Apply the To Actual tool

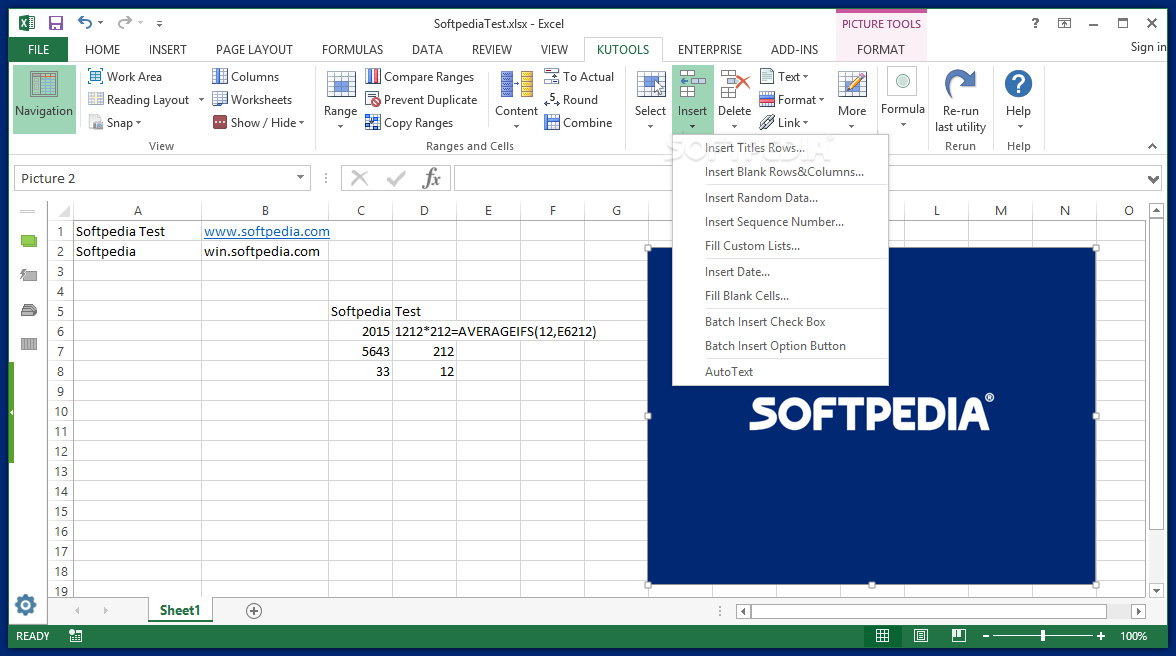(x=579, y=76)
